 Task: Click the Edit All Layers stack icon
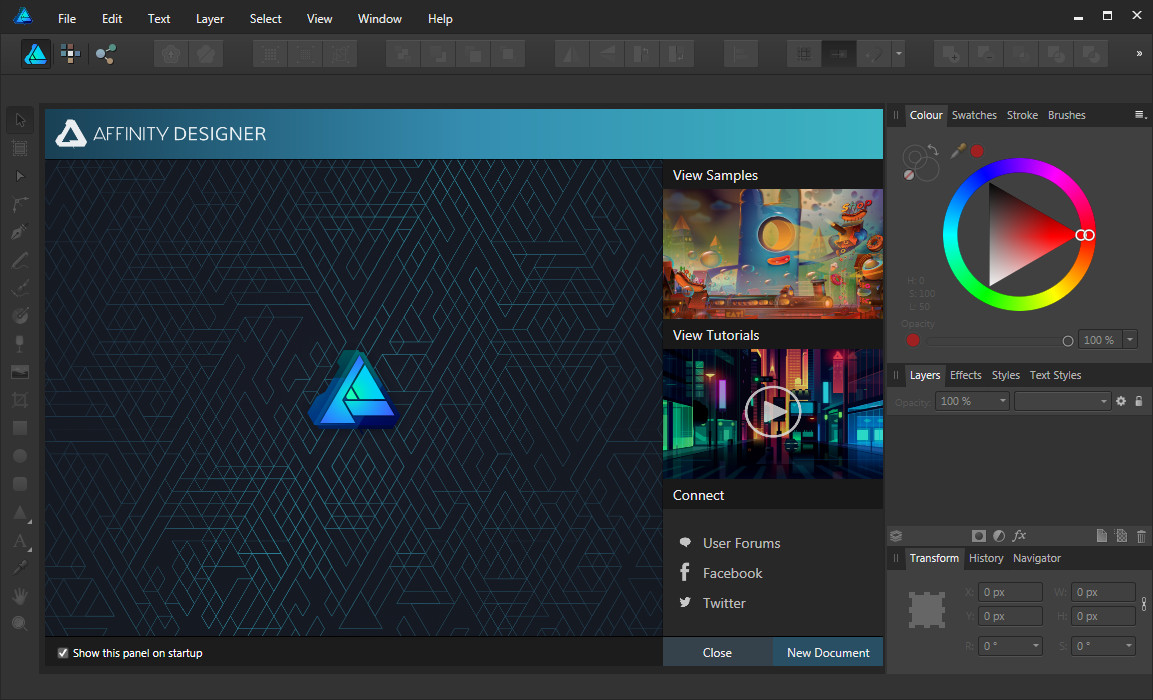pyautogui.click(x=896, y=536)
